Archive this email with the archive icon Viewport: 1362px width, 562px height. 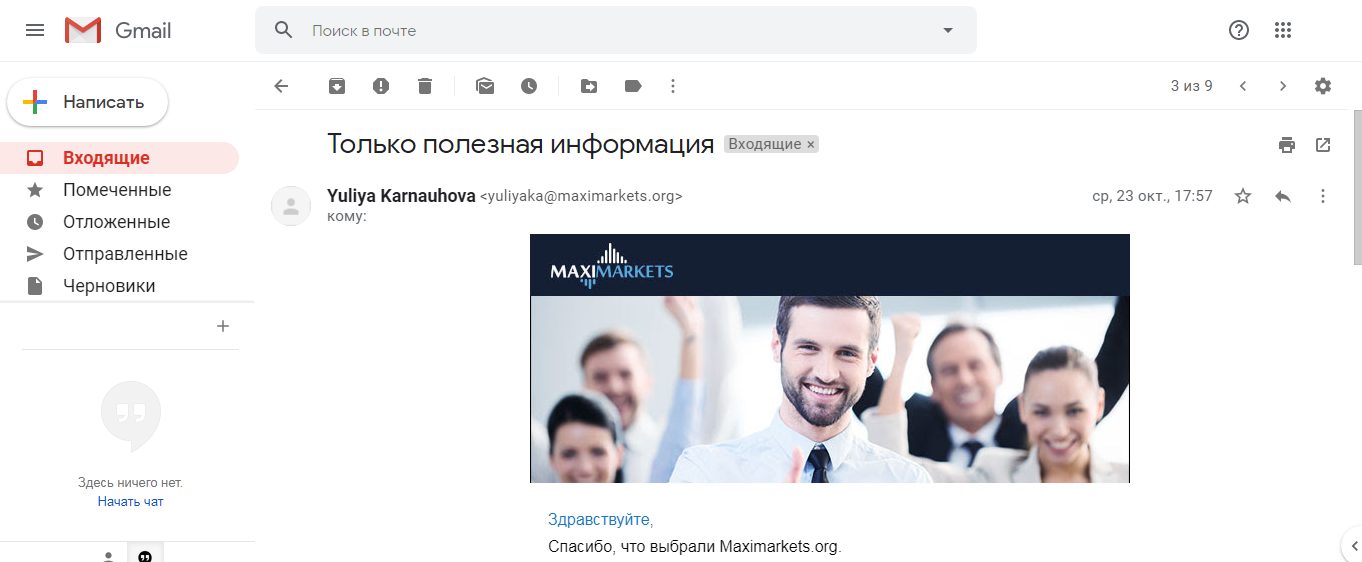pyautogui.click(x=337, y=86)
